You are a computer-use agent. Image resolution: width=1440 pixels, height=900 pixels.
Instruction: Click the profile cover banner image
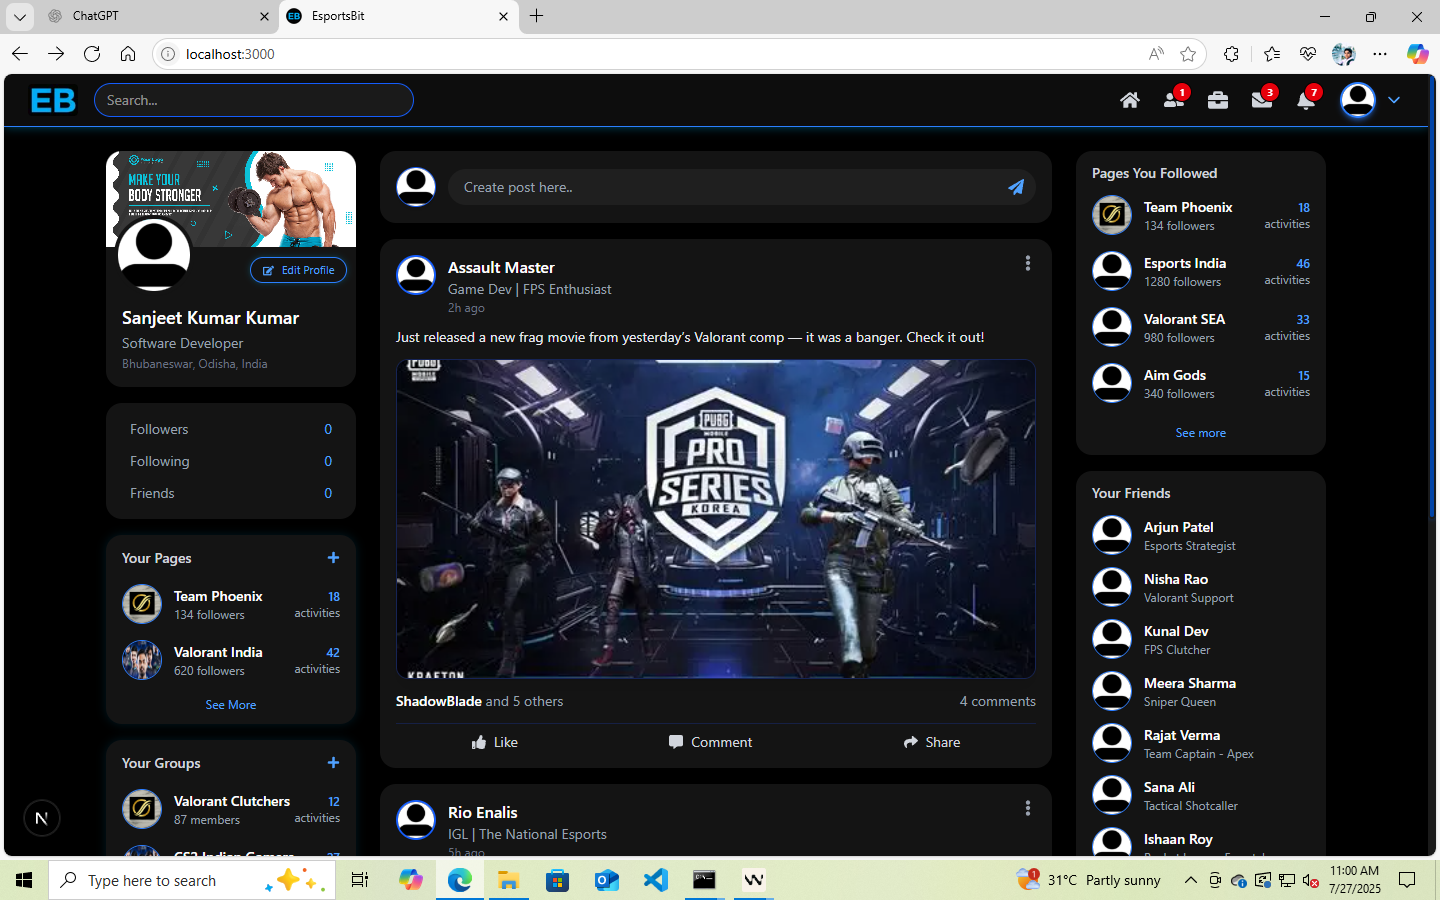click(231, 199)
